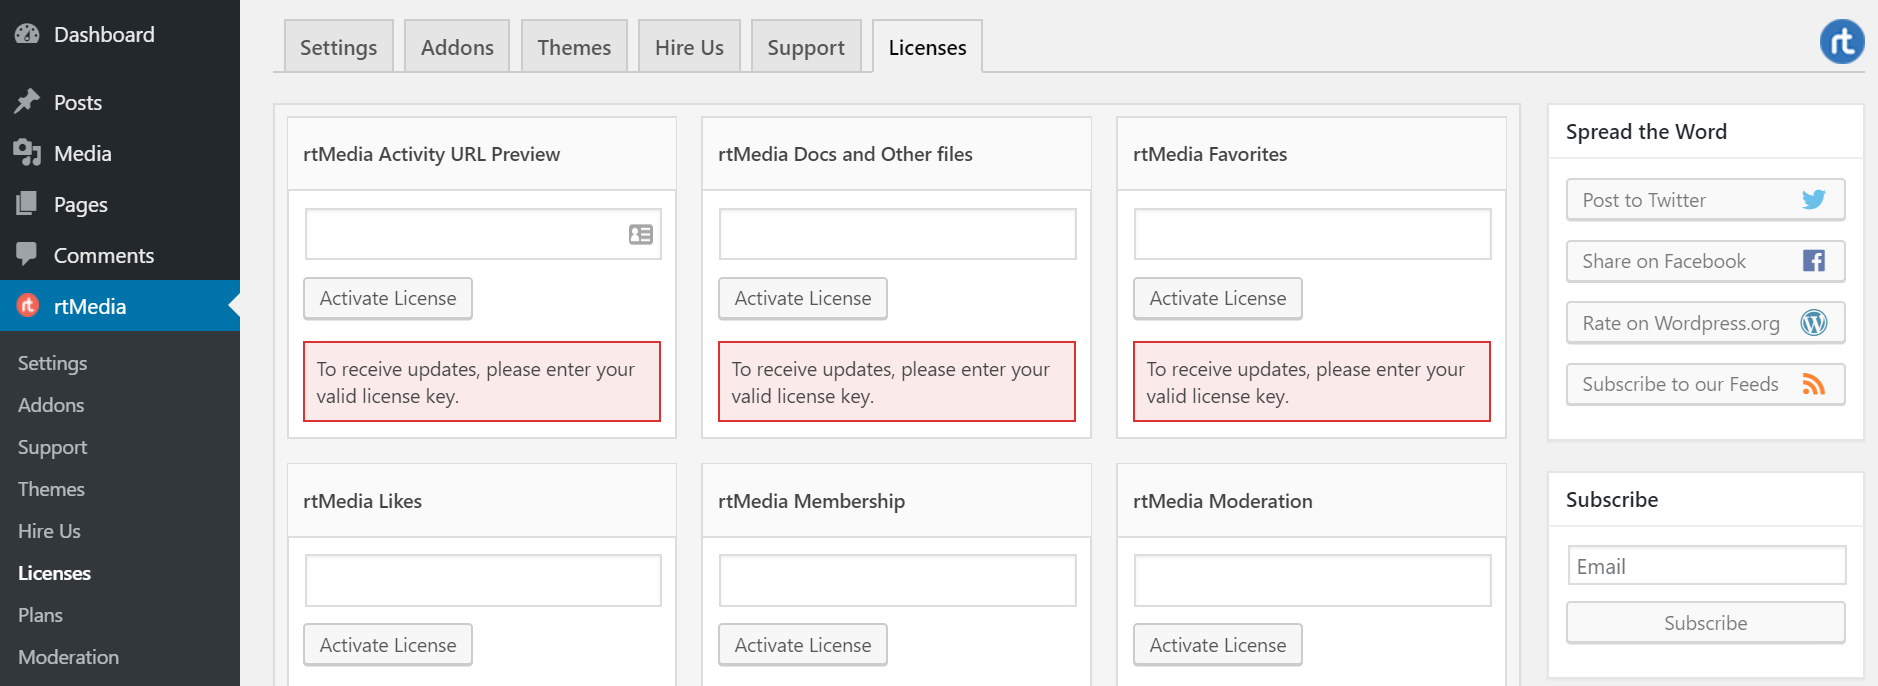Focus license key field for rtMedia Membership

(898, 580)
